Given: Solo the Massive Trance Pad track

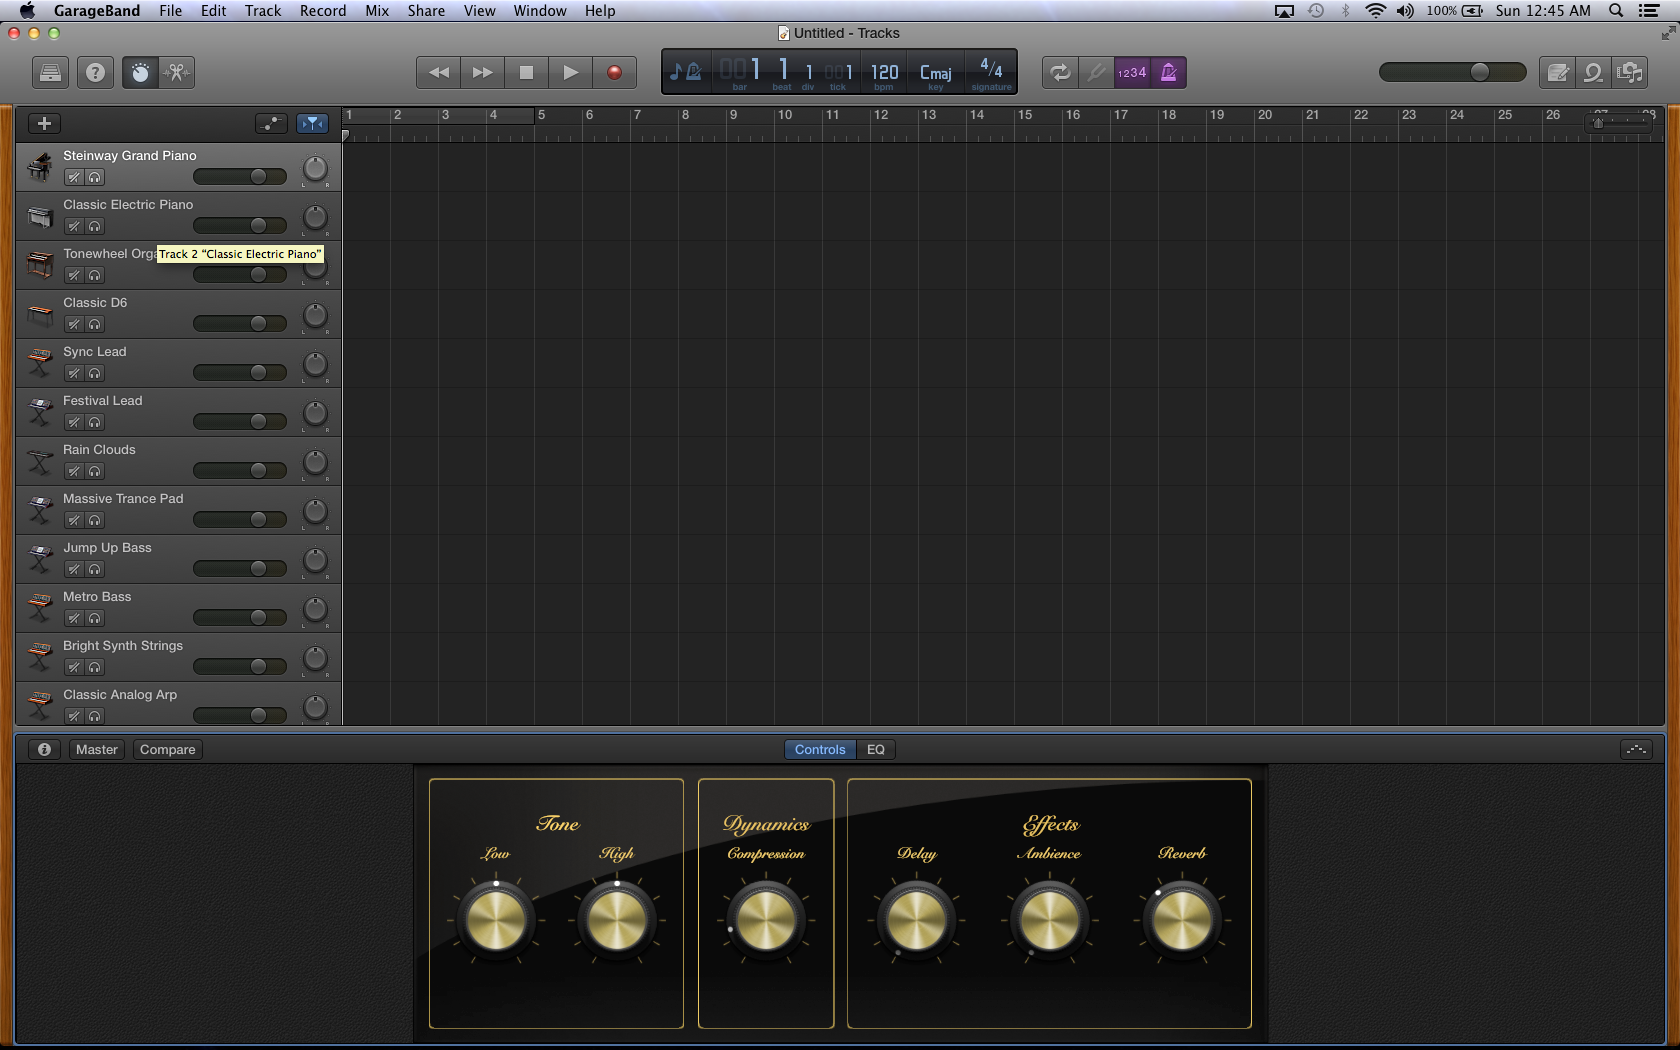Looking at the screenshot, I should [x=95, y=520].
